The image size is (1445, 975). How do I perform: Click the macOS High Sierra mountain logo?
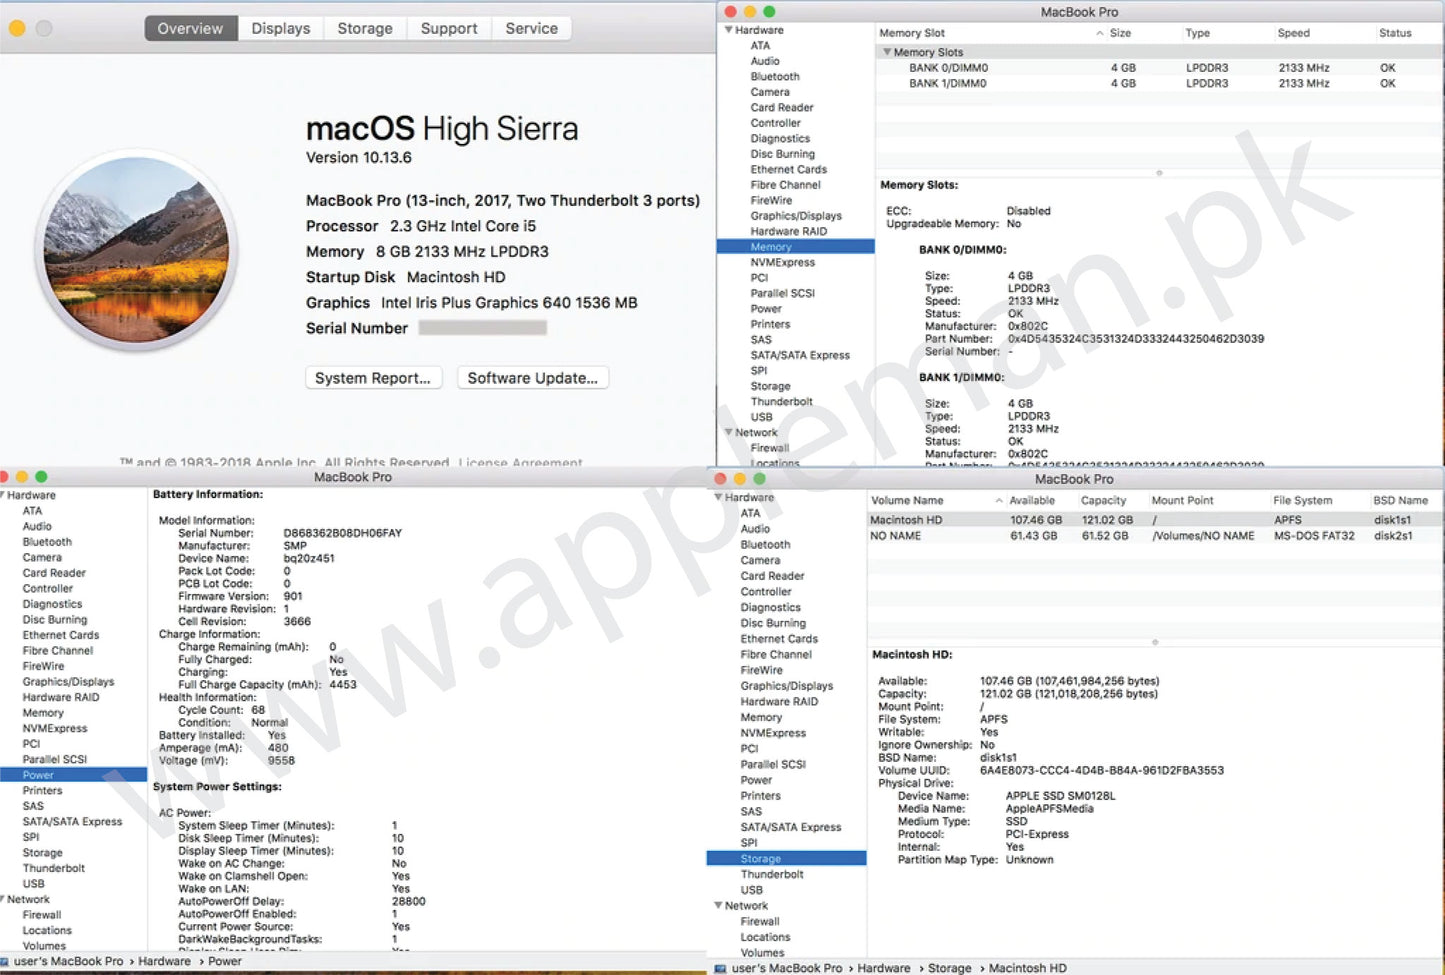click(x=136, y=250)
